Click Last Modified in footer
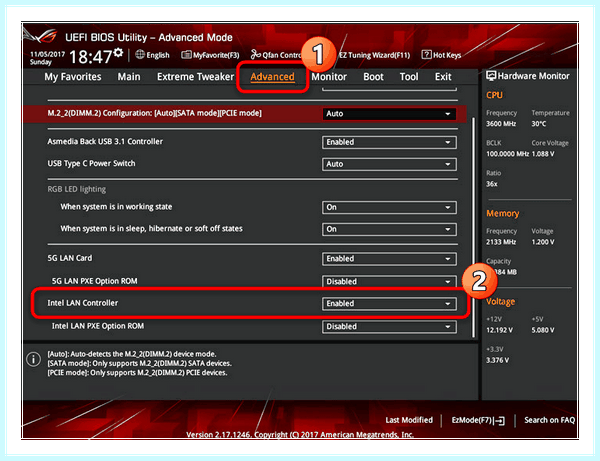This screenshot has width=600, height=461. coord(409,420)
